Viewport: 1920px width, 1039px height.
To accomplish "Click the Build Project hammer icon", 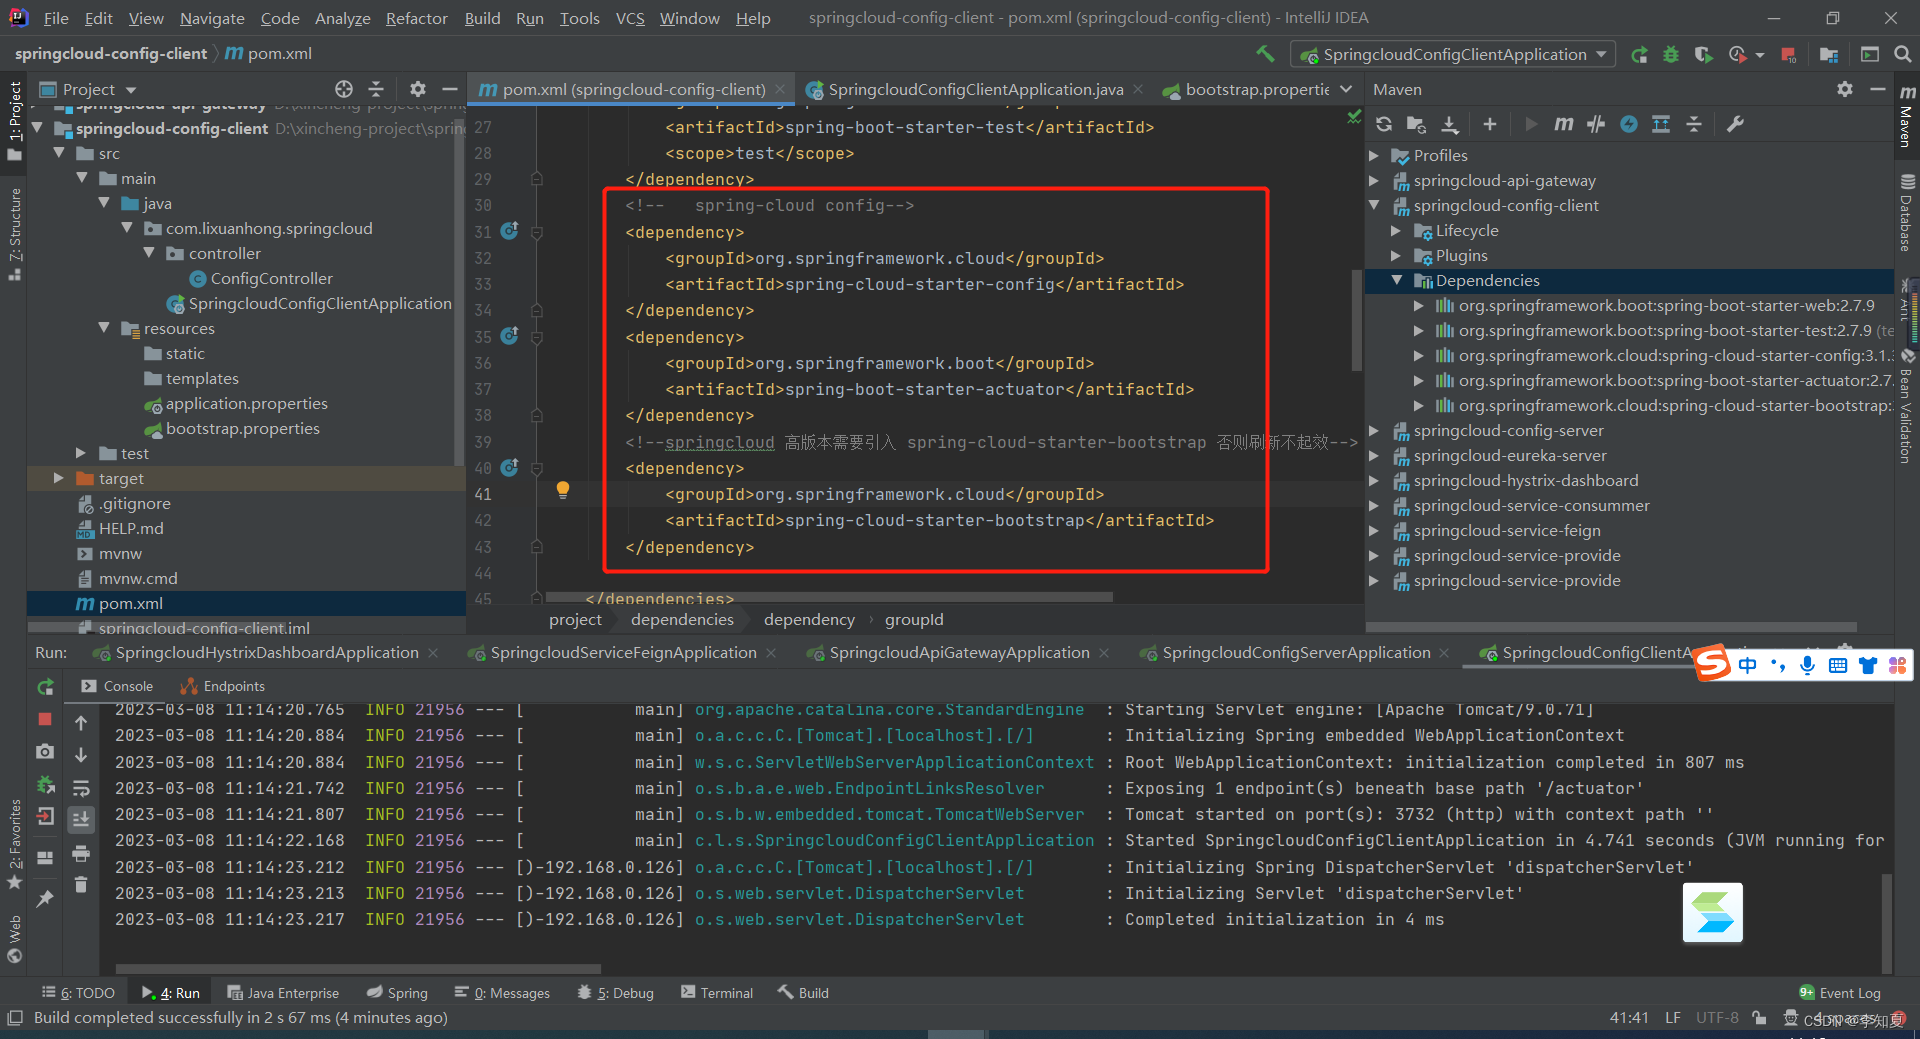I will pos(1265,54).
